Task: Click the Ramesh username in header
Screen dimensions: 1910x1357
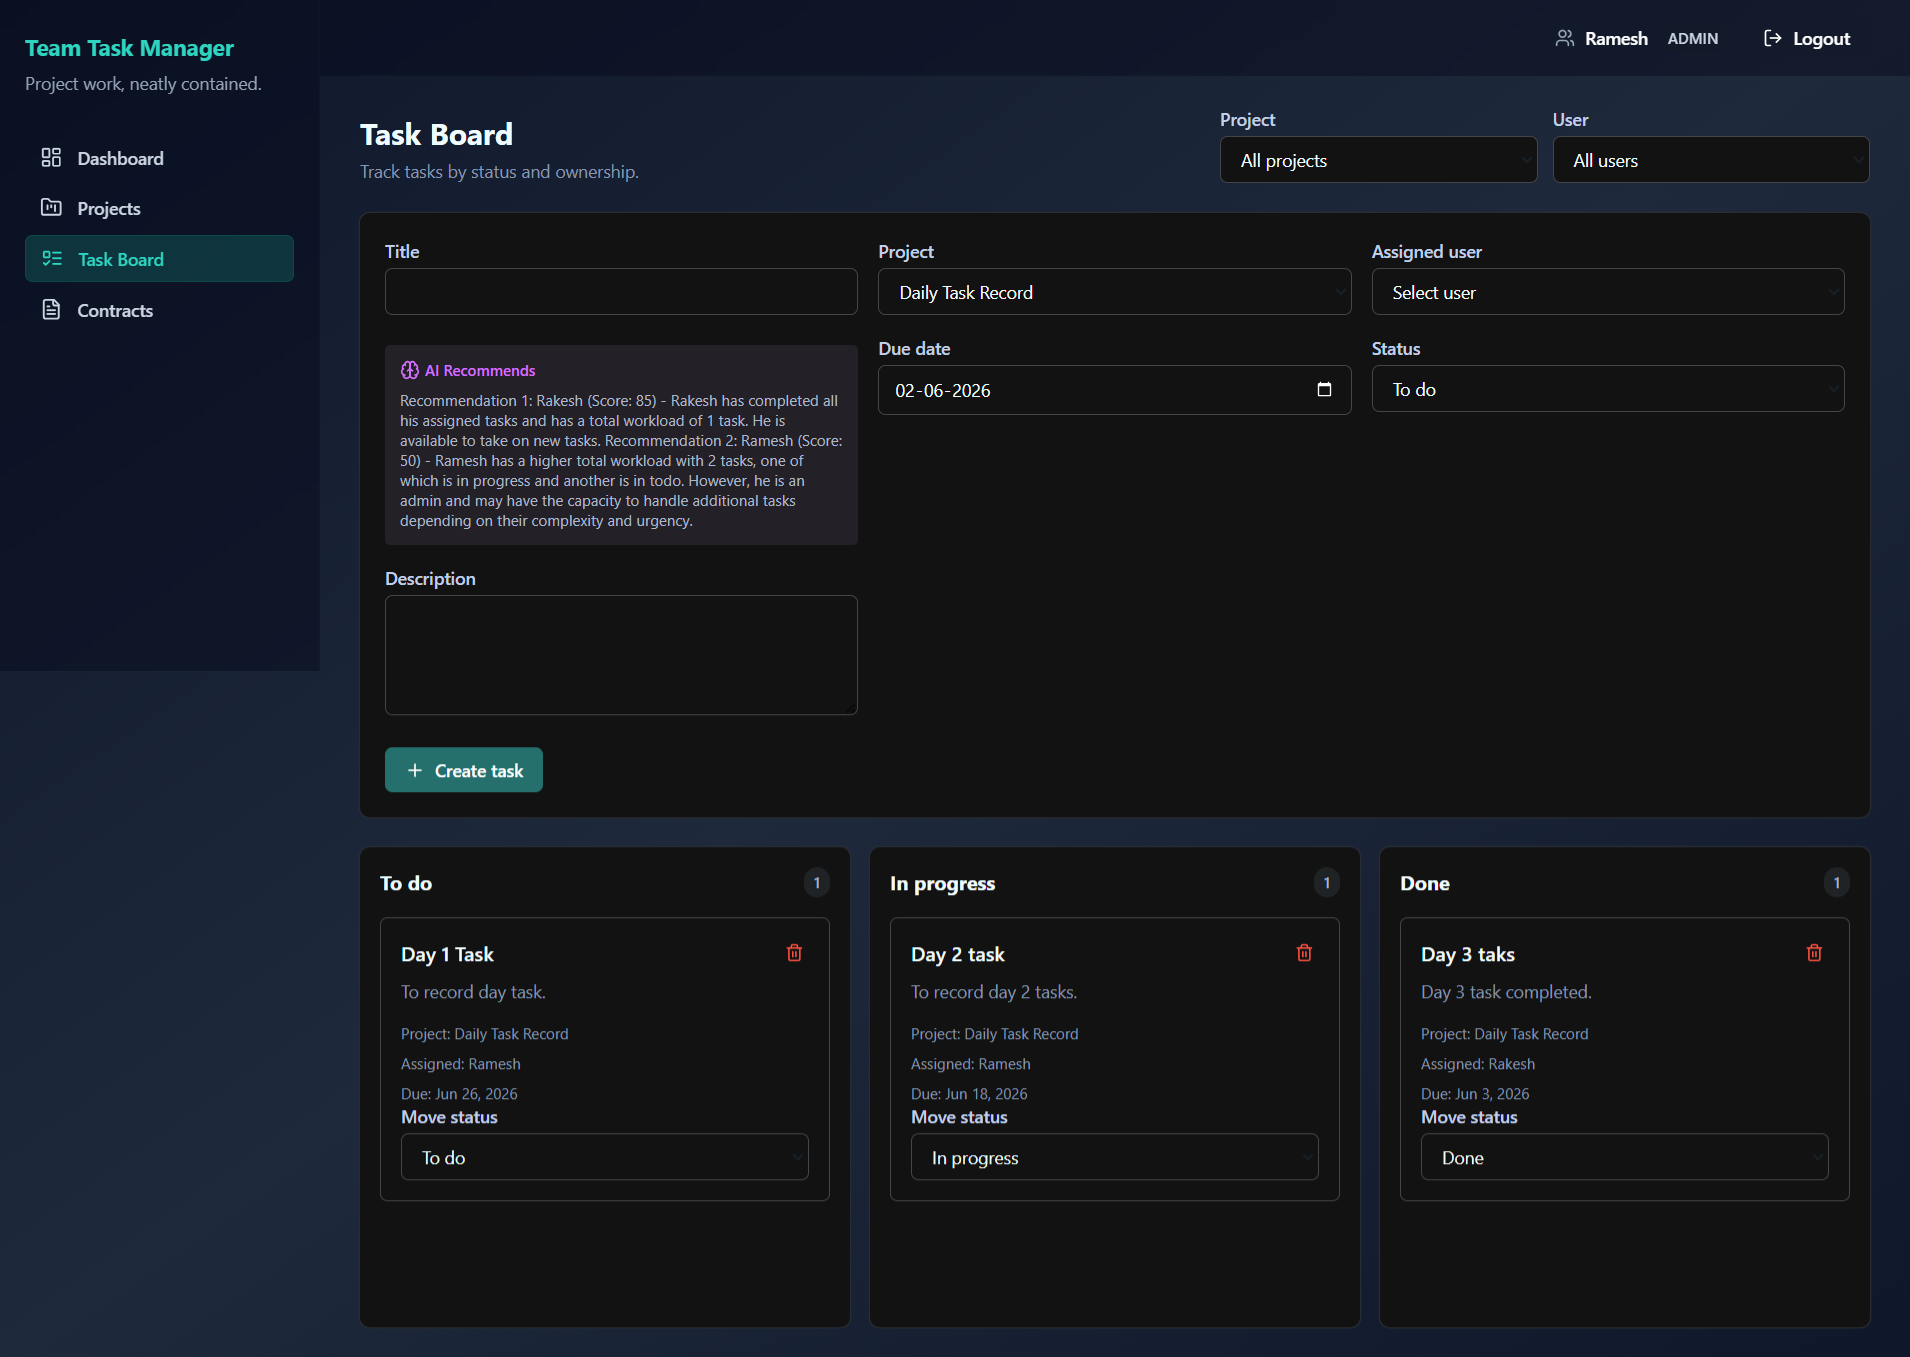Action: coord(1616,38)
